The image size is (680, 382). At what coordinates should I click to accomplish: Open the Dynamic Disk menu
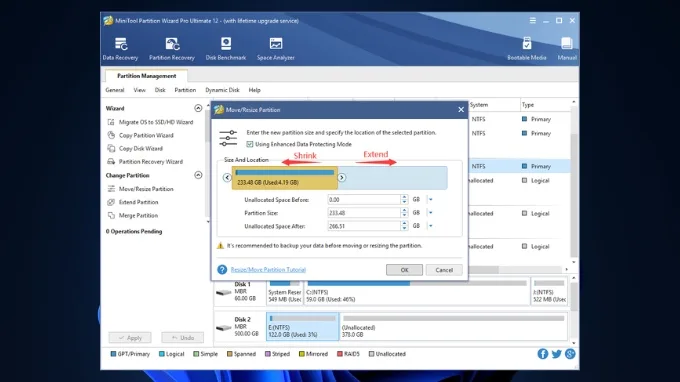[x=222, y=90]
